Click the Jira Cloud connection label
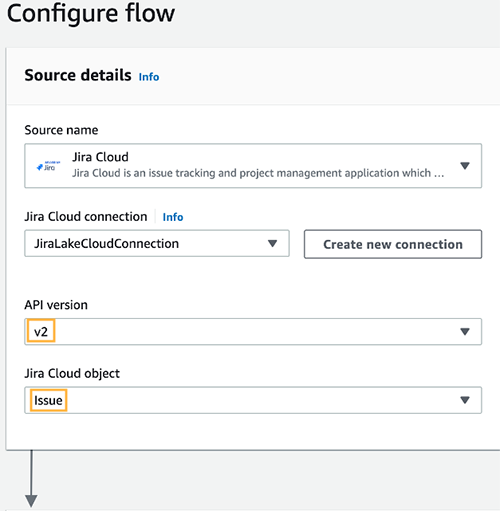The height and width of the screenshot is (511, 500). click(x=86, y=217)
